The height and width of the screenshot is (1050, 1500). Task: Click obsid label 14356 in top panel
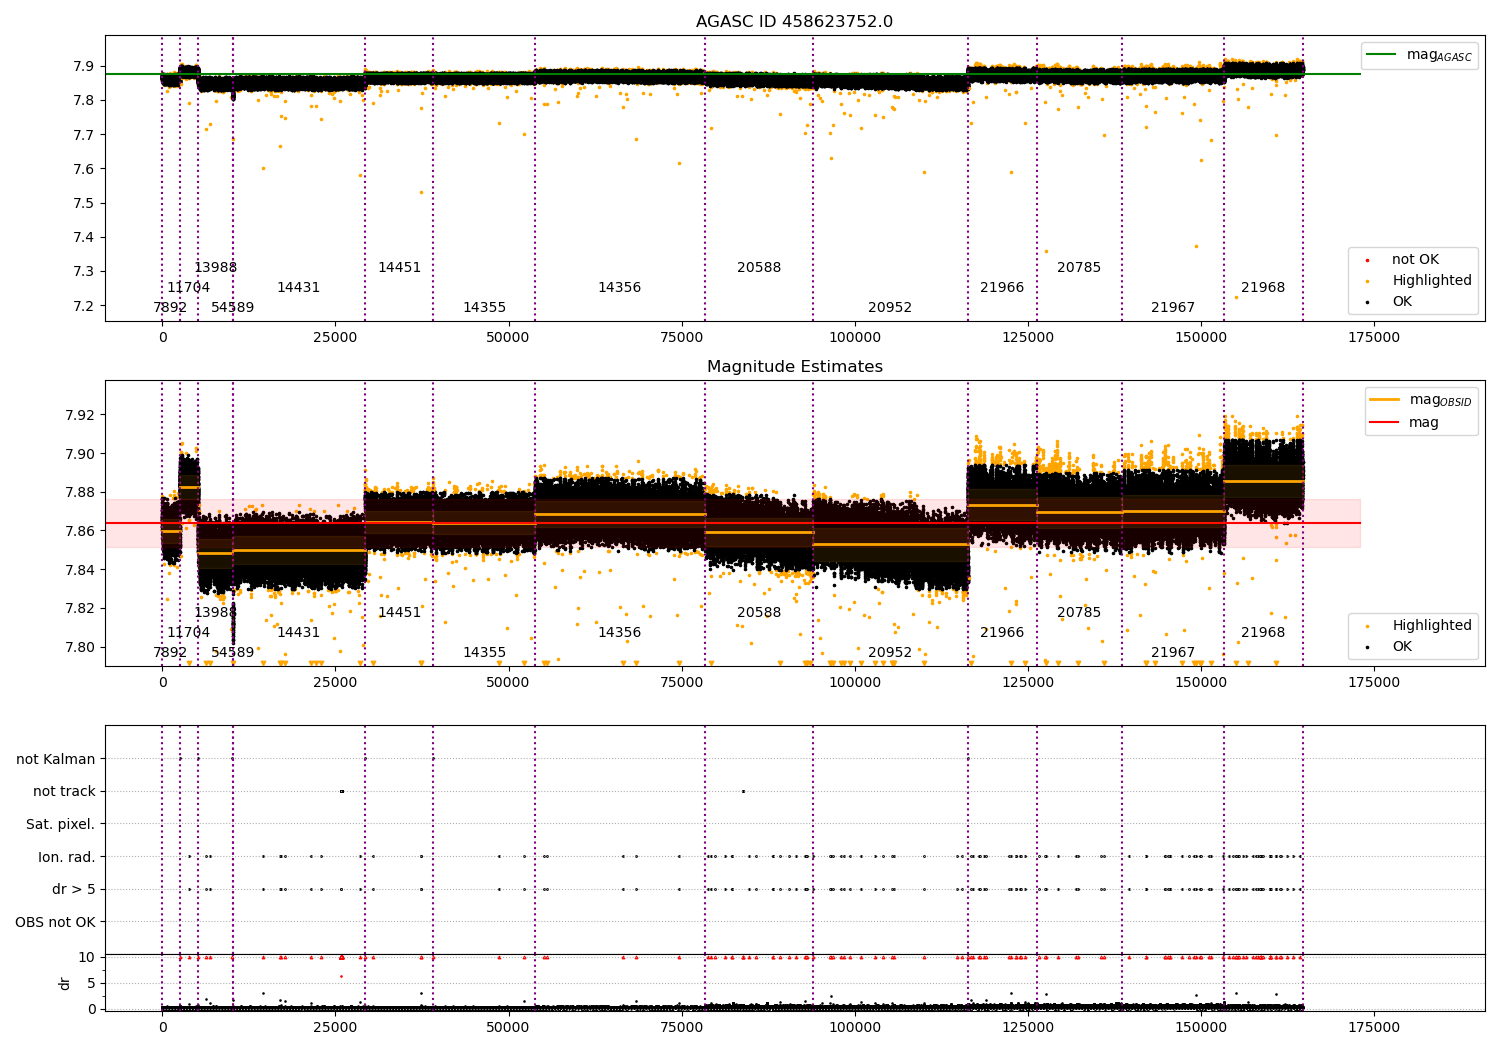click(620, 288)
